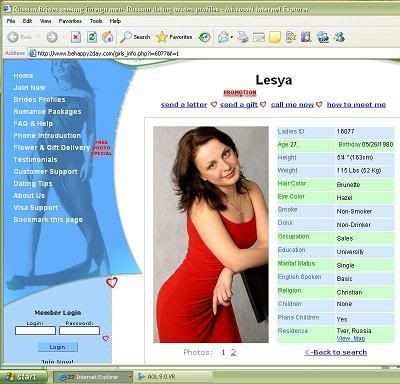The width and height of the screenshot is (400, 384).
Task: Expand the Mail icon dropdown arrow
Action: (x=231, y=37)
